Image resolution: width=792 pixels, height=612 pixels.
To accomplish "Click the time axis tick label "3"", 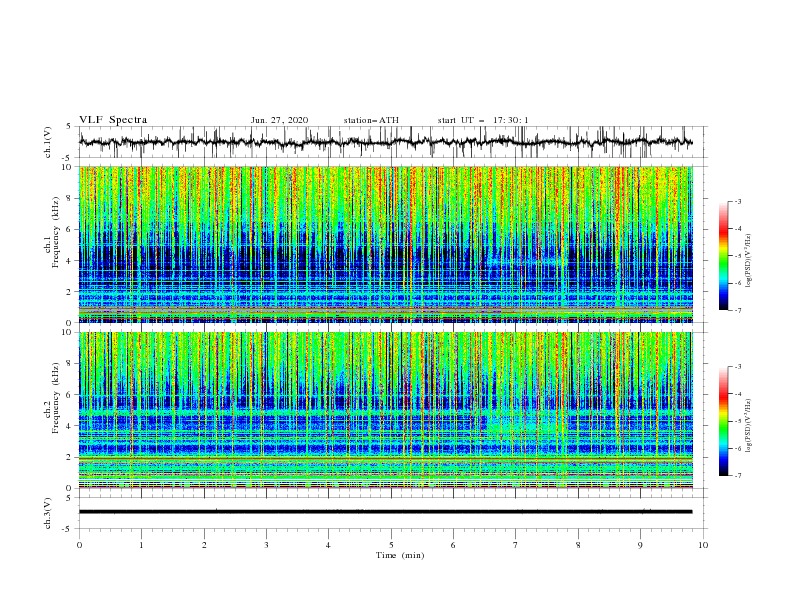I will [x=266, y=545].
